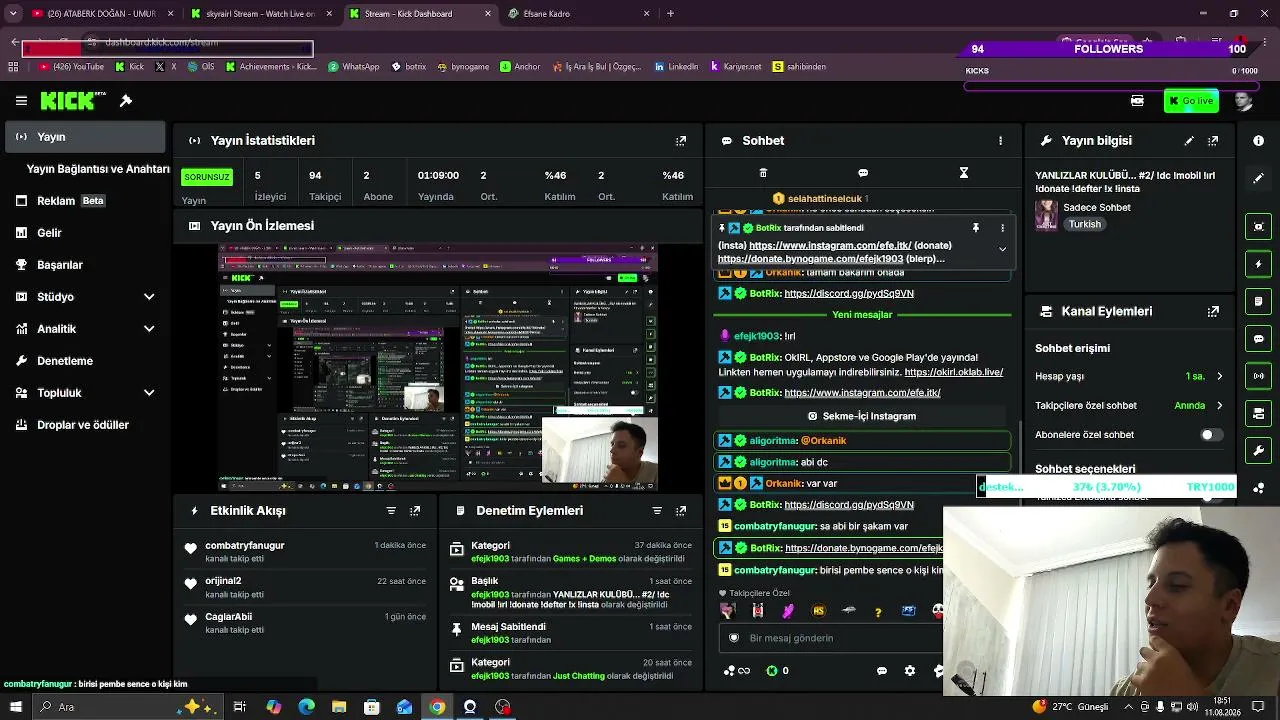
Task: Click the trash icon to clear chat
Action: 763,173
